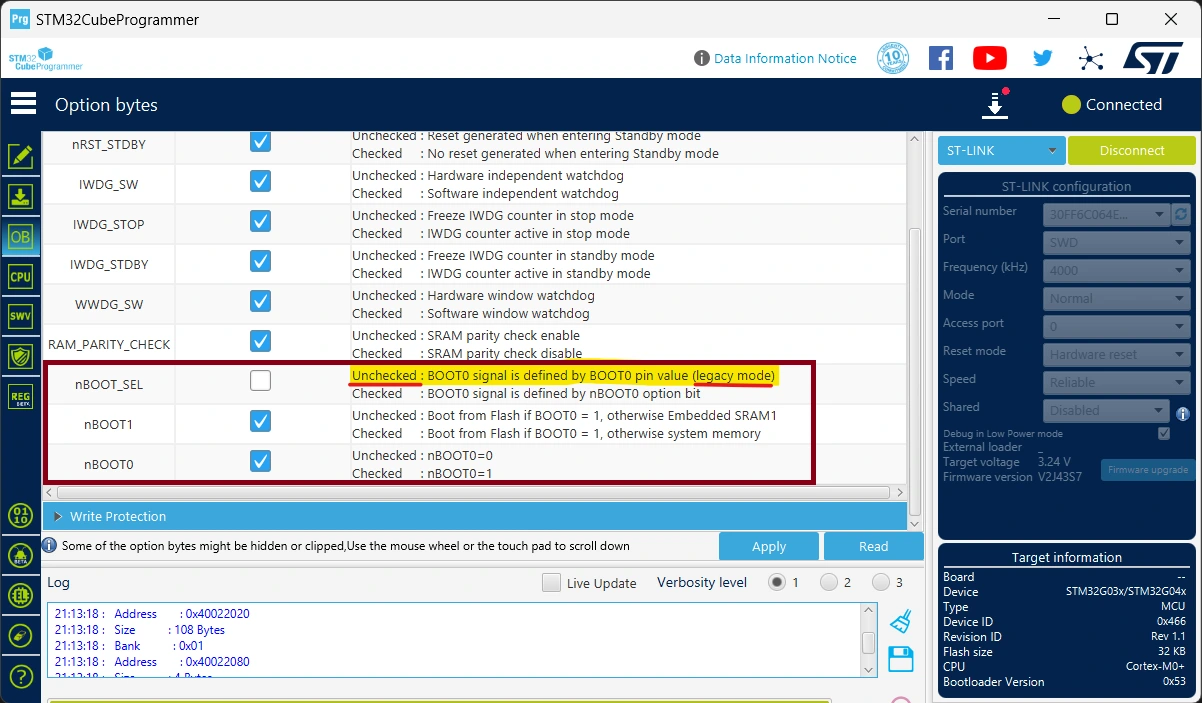Image resolution: width=1202 pixels, height=703 pixels.
Task: Click the Apply button
Action: click(x=769, y=546)
